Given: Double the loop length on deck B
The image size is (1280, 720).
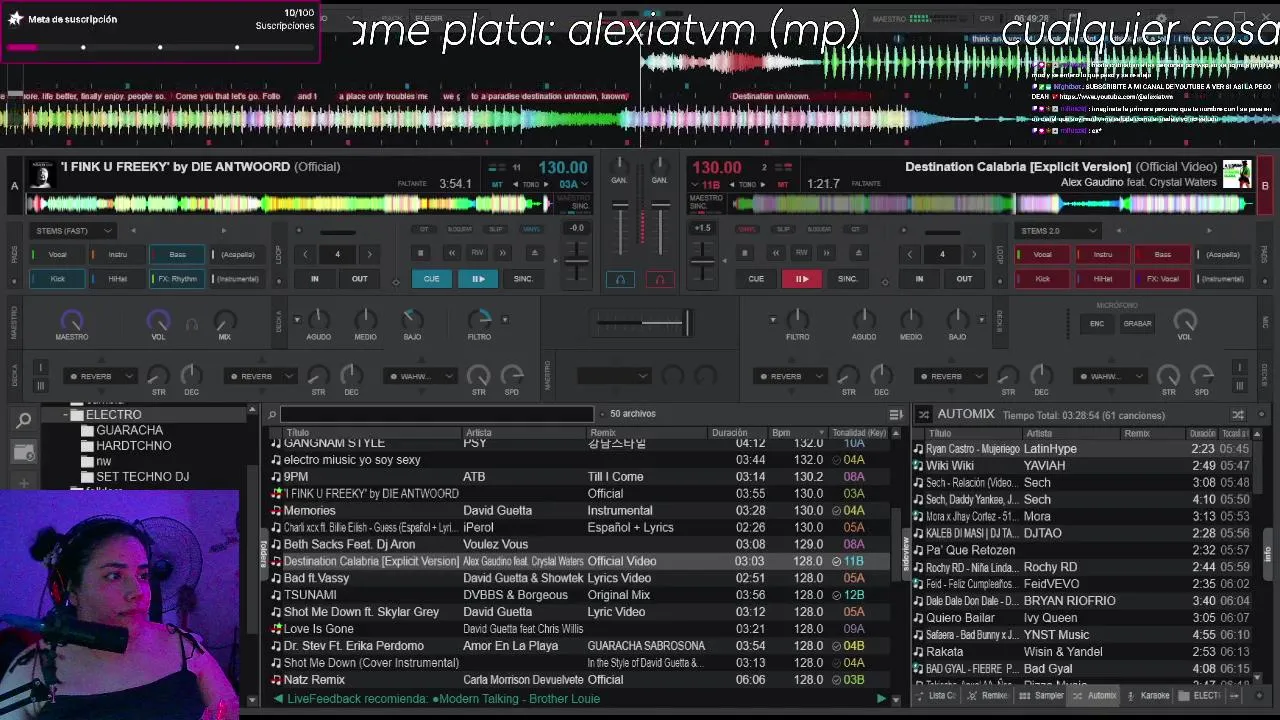Looking at the screenshot, I should click(x=974, y=254).
